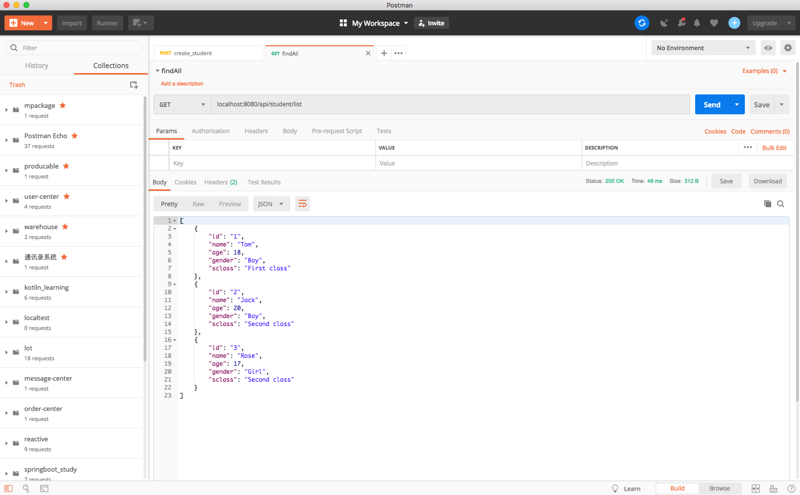Screen dimensions: 800x495
Task: Toggle star on producable collection
Action: click(x=66, y=166)
